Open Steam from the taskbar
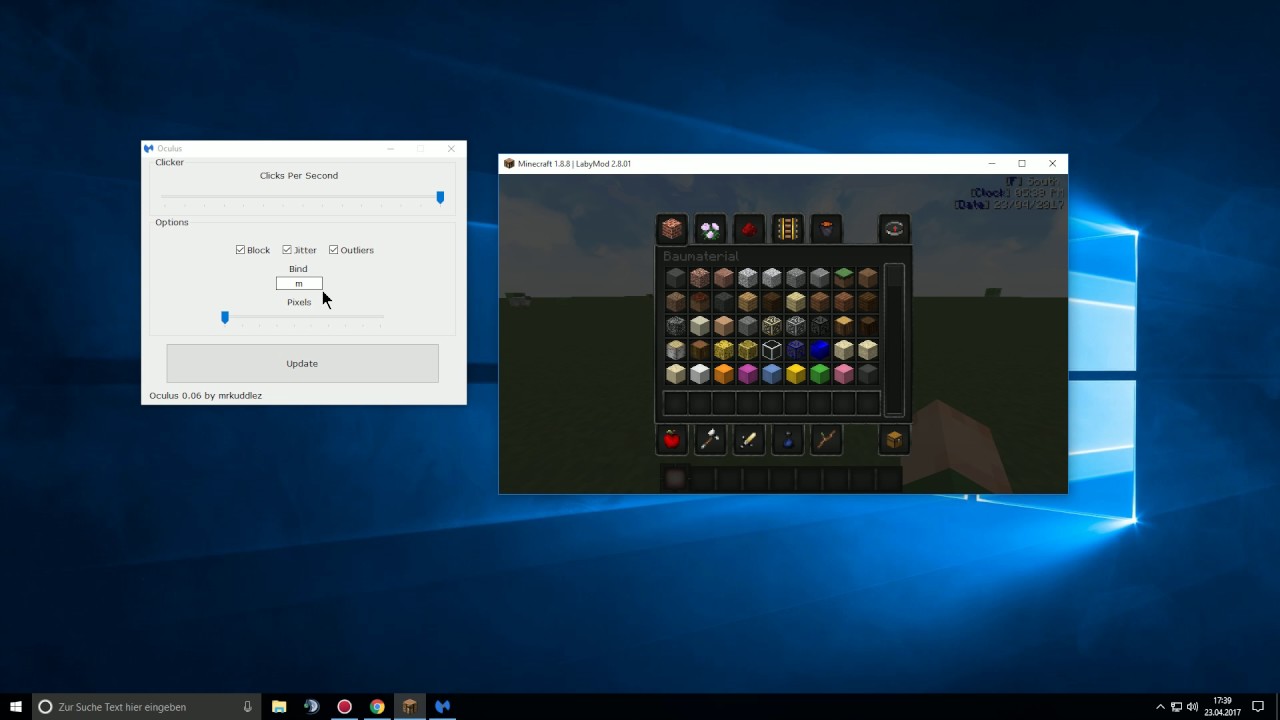 click(312, 706)
